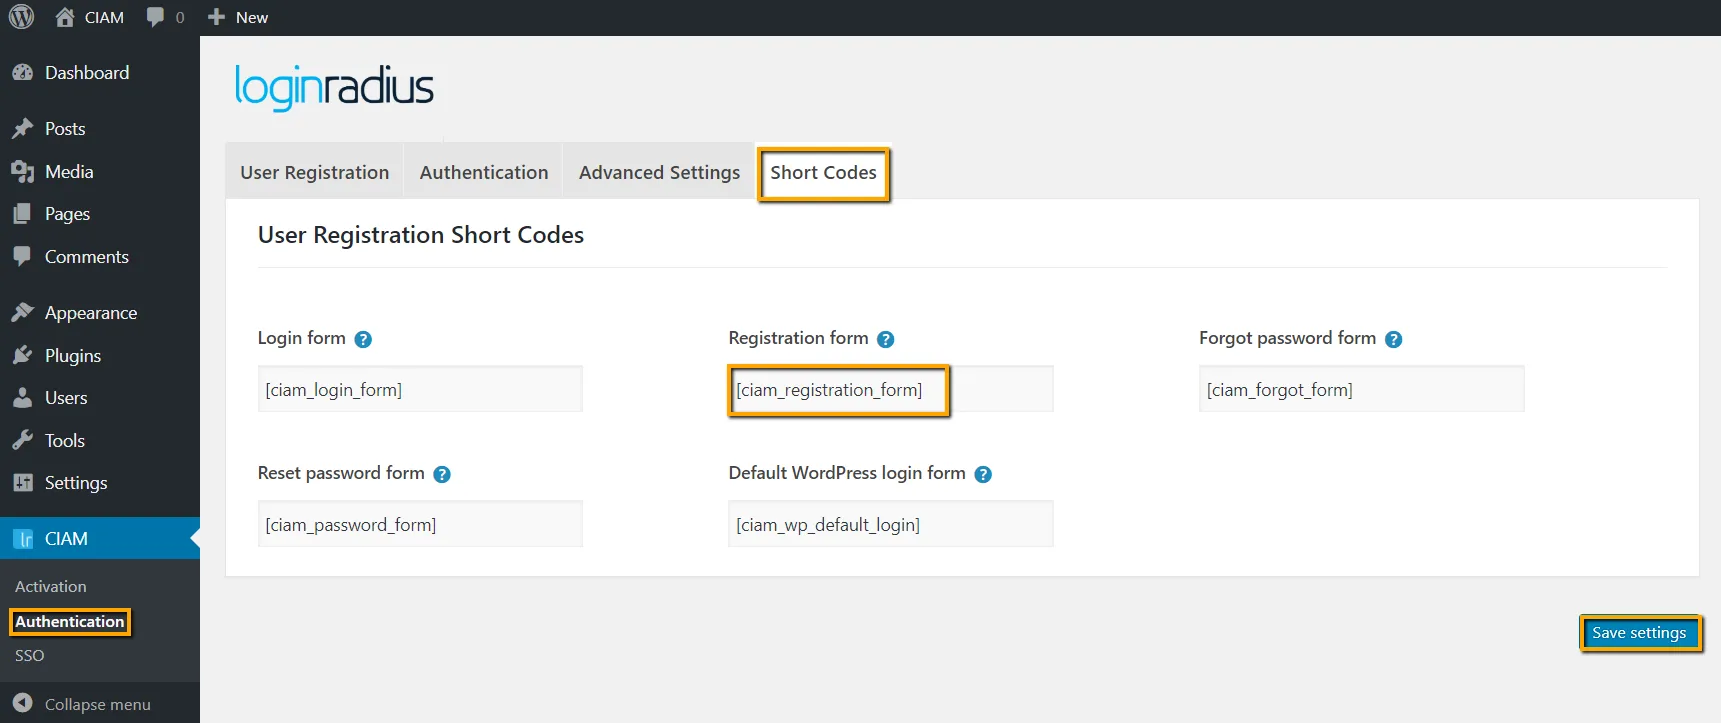Click the ciam_login_form shortcode field

click(x=420, y=389)
